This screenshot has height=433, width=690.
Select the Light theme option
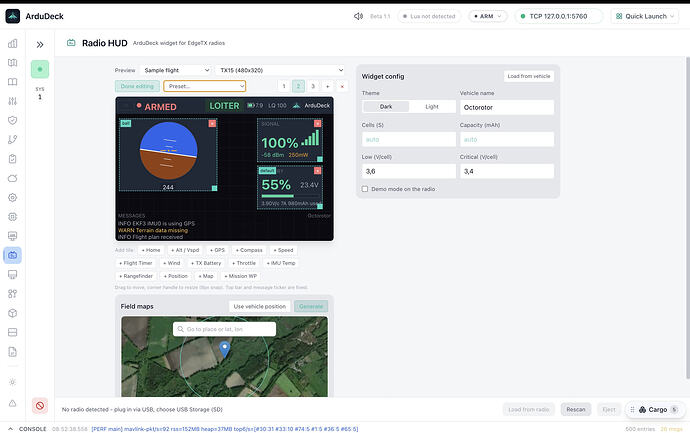point(432,106)
